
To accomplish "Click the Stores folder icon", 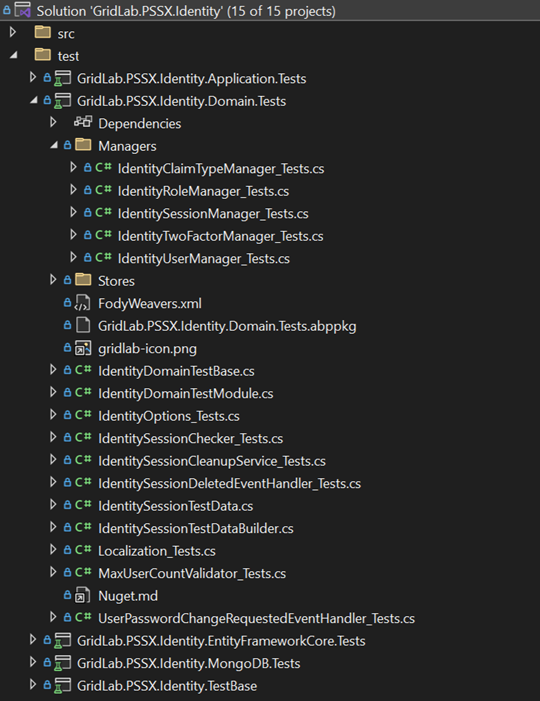I will tap(83, 280).
